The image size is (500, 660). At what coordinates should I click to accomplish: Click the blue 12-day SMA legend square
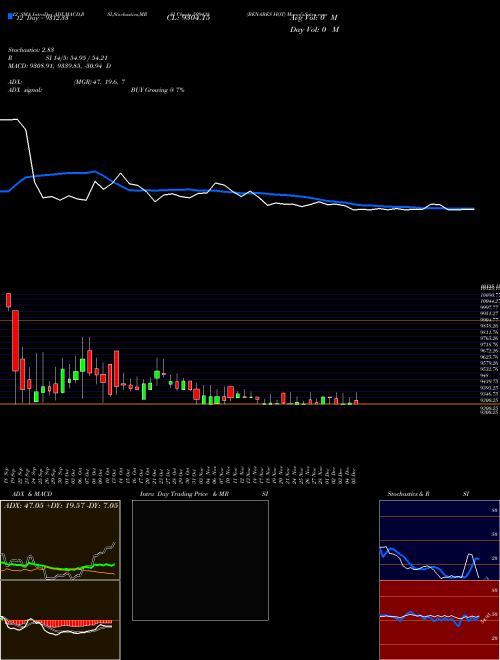tap(10, 17)
